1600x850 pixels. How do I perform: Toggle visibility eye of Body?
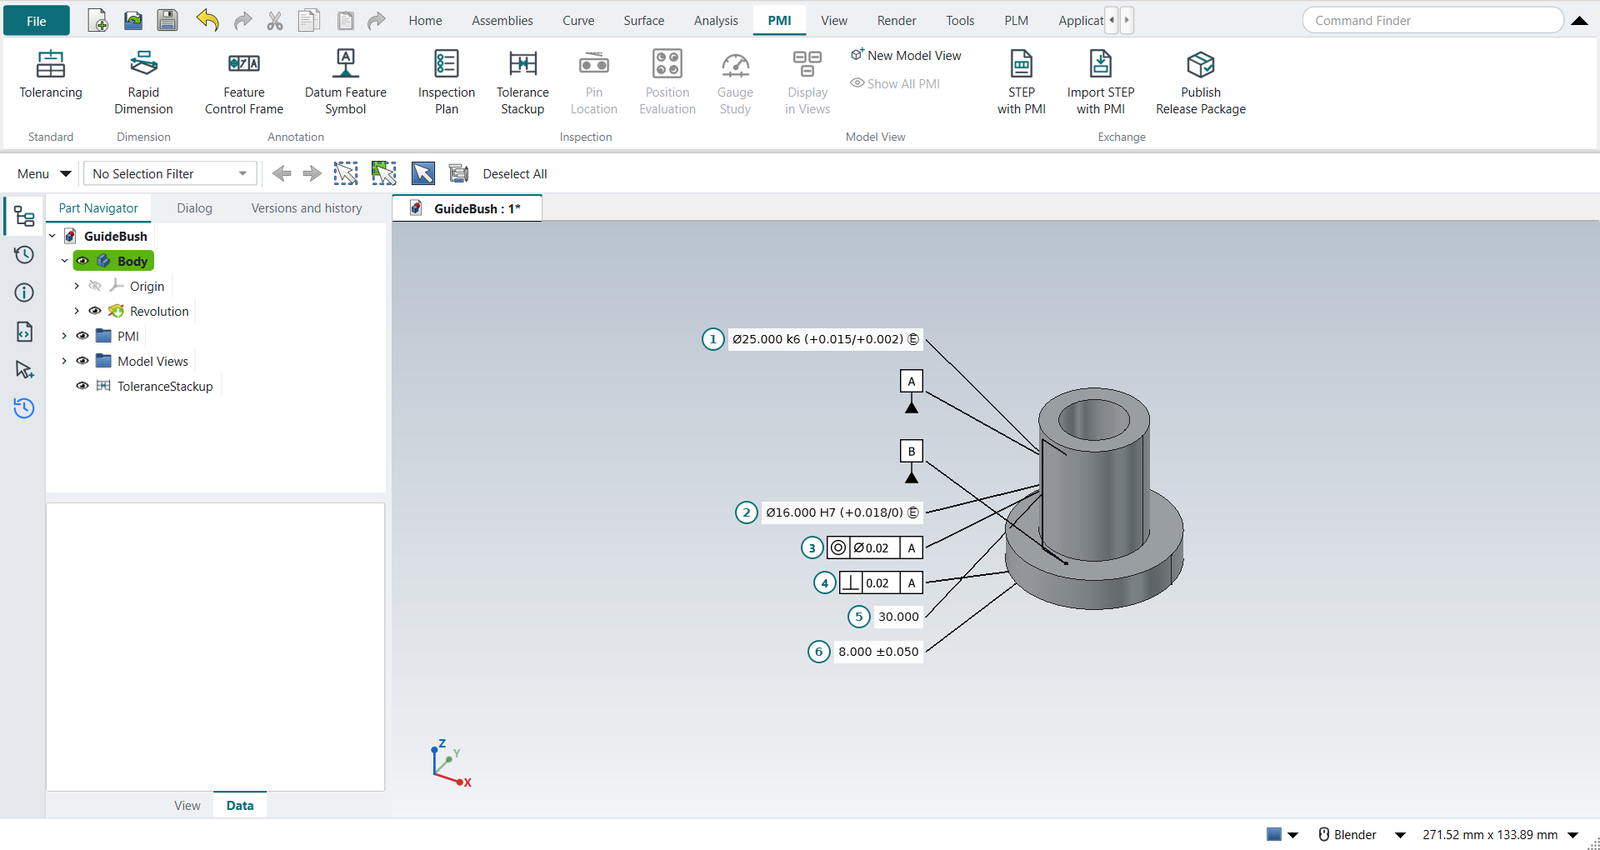pyautogui.click(x=83, y=261)
